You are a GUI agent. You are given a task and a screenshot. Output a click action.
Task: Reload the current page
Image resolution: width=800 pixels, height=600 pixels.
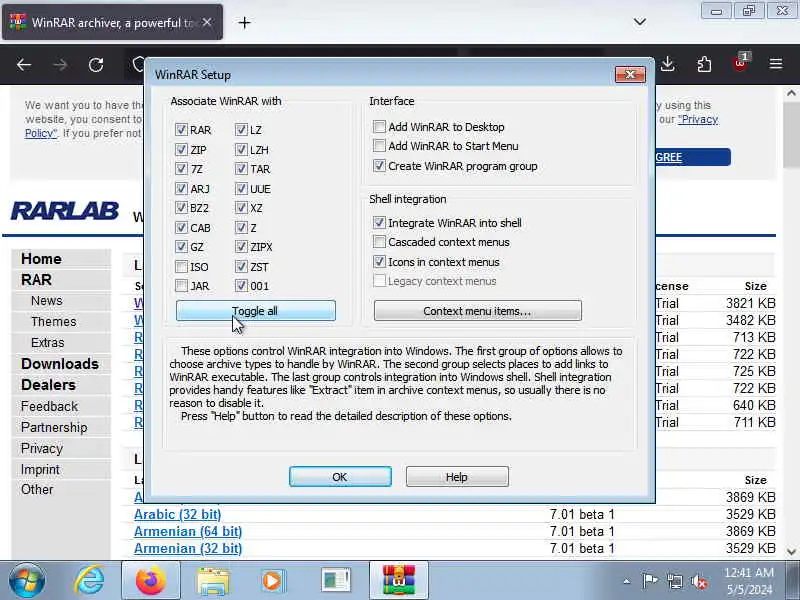(96, 65)
